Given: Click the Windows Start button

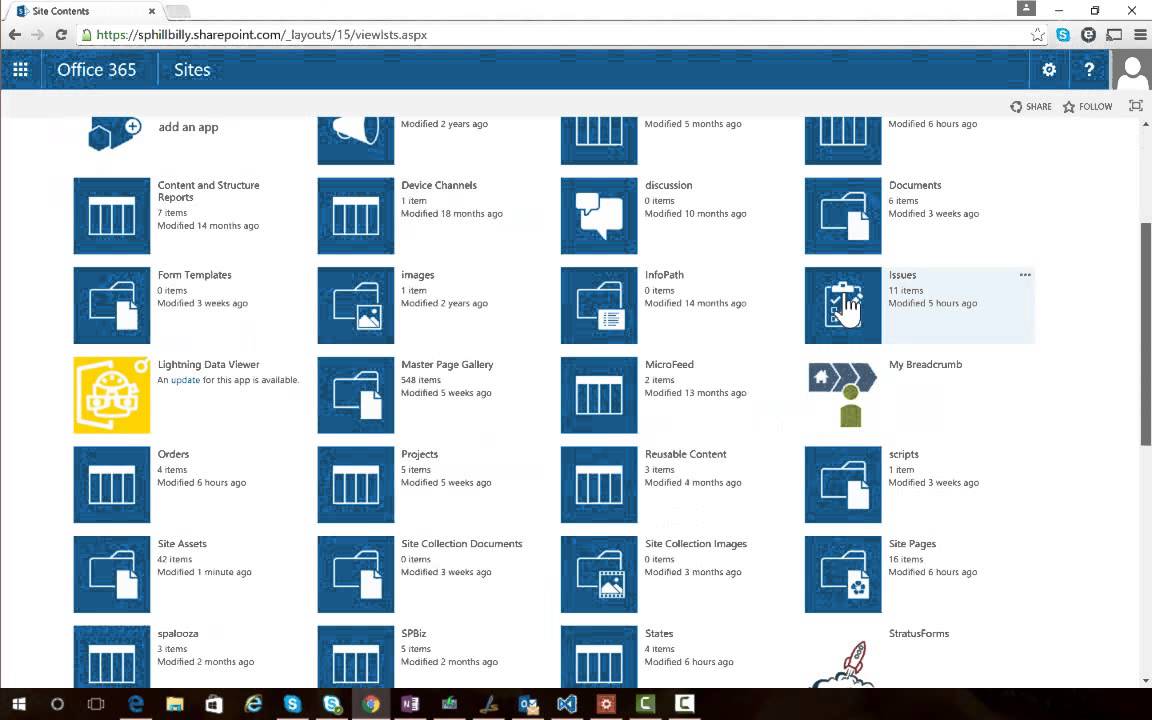Looking at the screenshot, I should coord(19,704).
